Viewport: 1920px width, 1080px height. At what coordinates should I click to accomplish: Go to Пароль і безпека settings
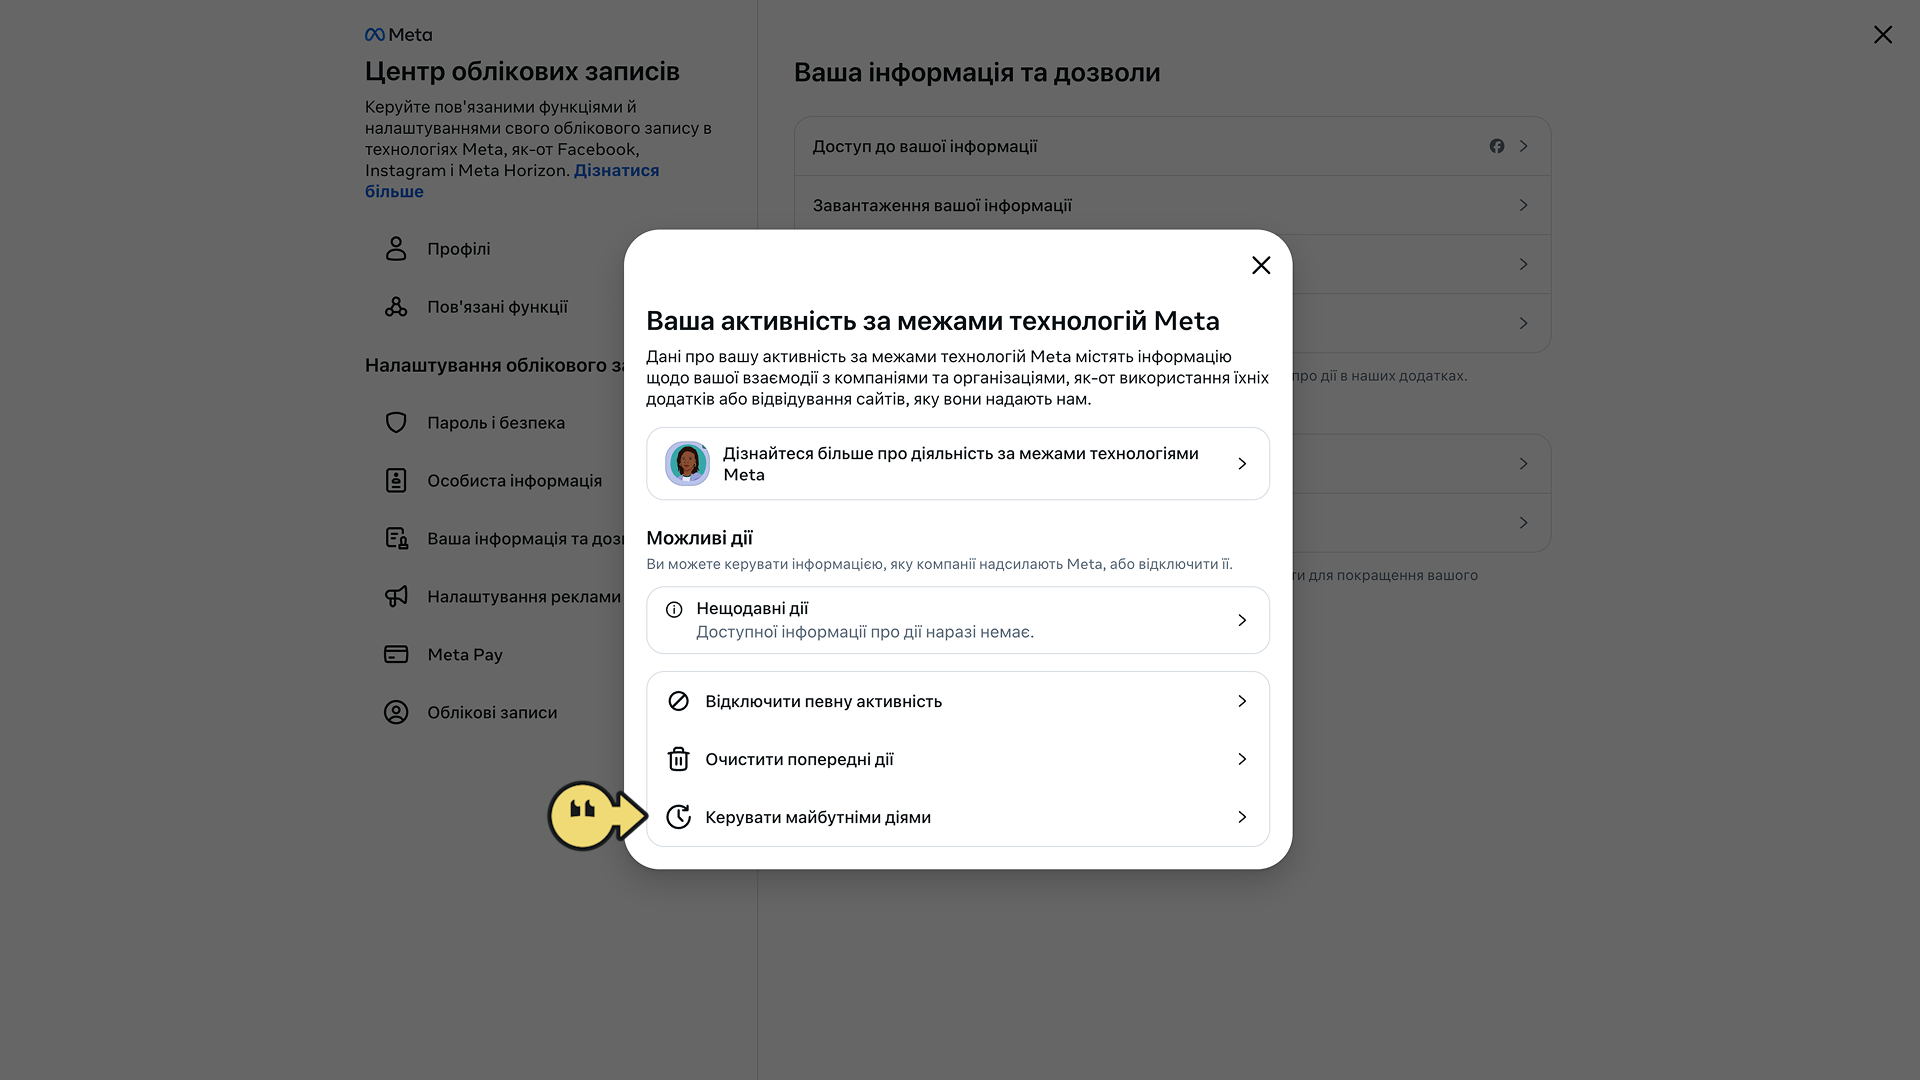click(496, 423)
